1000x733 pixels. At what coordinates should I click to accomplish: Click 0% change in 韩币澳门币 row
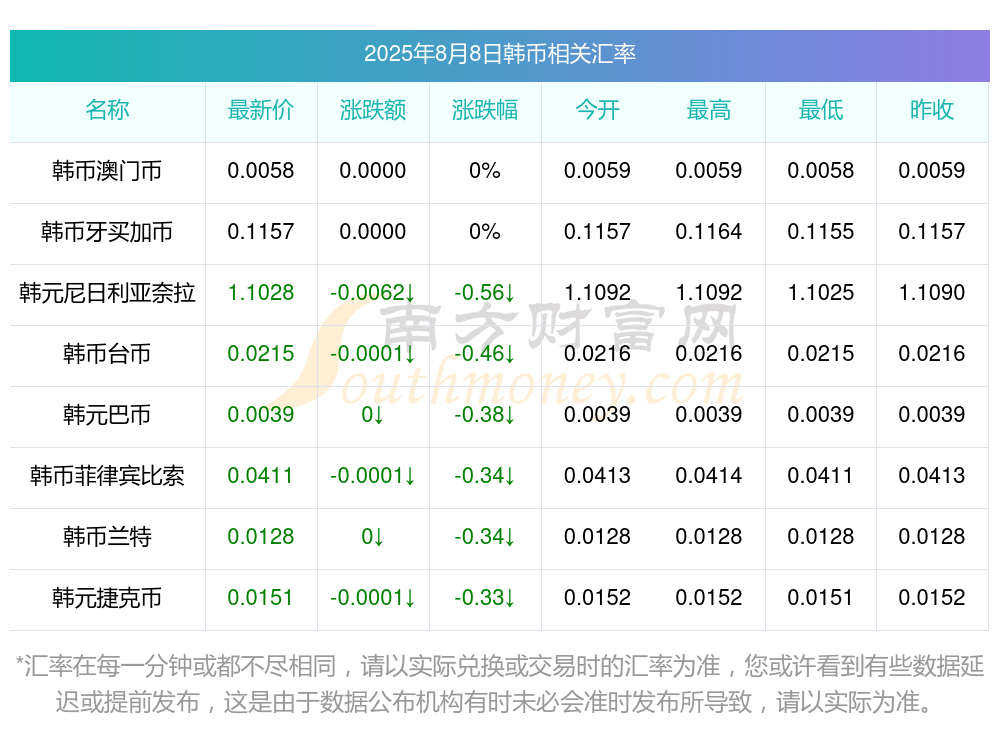tap(484, 170)
